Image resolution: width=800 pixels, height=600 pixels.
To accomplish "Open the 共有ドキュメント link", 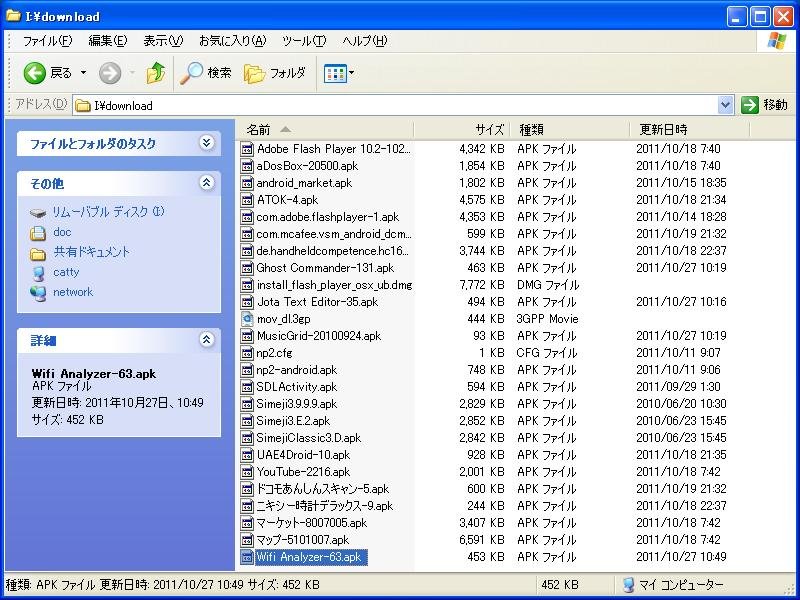I will (x=92, y=252).
